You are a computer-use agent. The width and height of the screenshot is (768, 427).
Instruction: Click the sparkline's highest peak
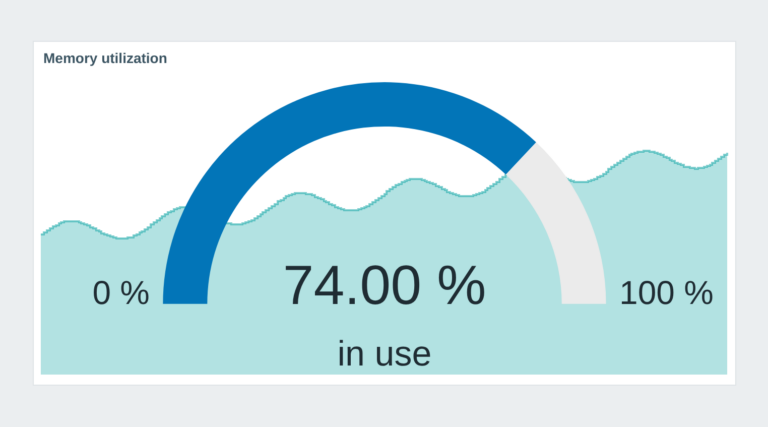pos(647,151)
